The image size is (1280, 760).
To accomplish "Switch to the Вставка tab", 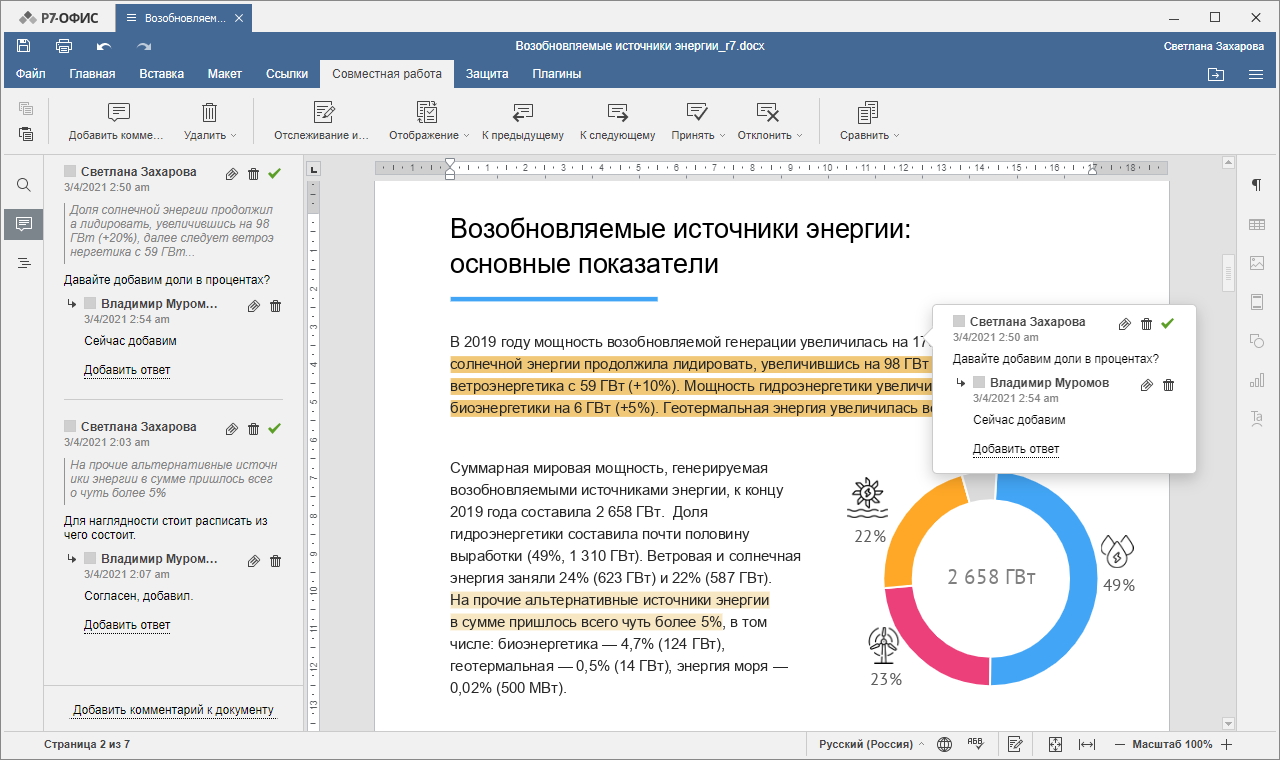I will (x=161, y=74).
